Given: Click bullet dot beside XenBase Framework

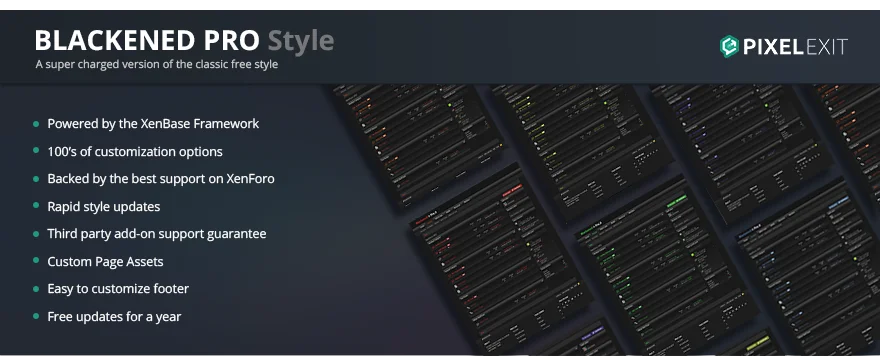Looking at the screenshot, I should (36, 123).
